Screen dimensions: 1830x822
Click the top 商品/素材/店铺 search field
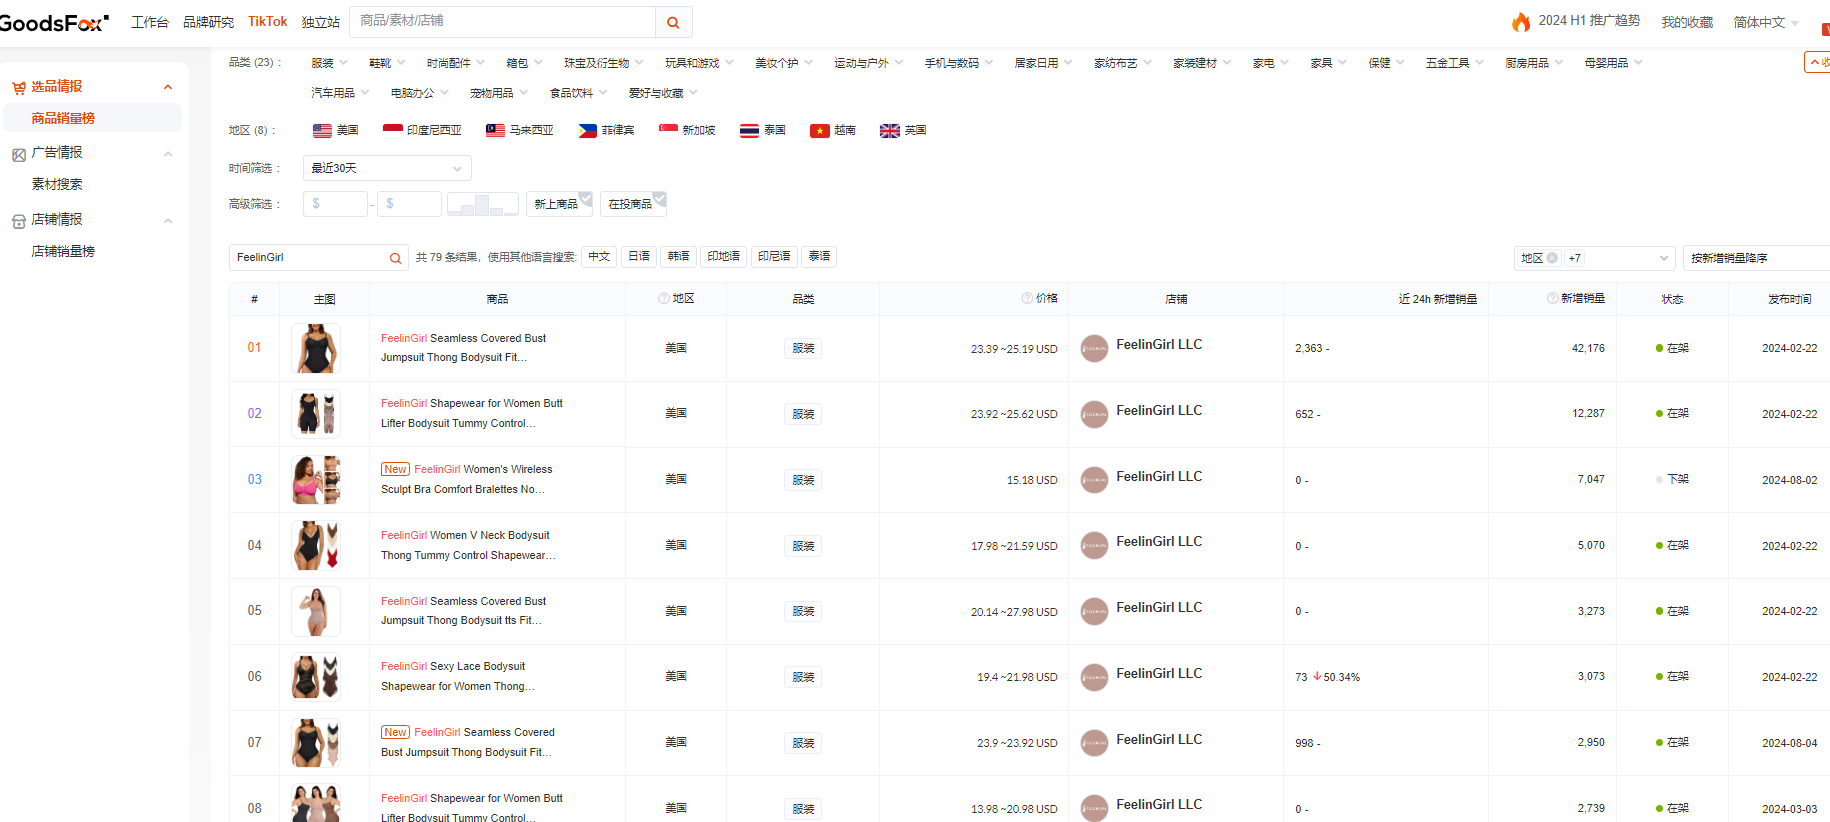pyautogui.click(x=504, y=22)
